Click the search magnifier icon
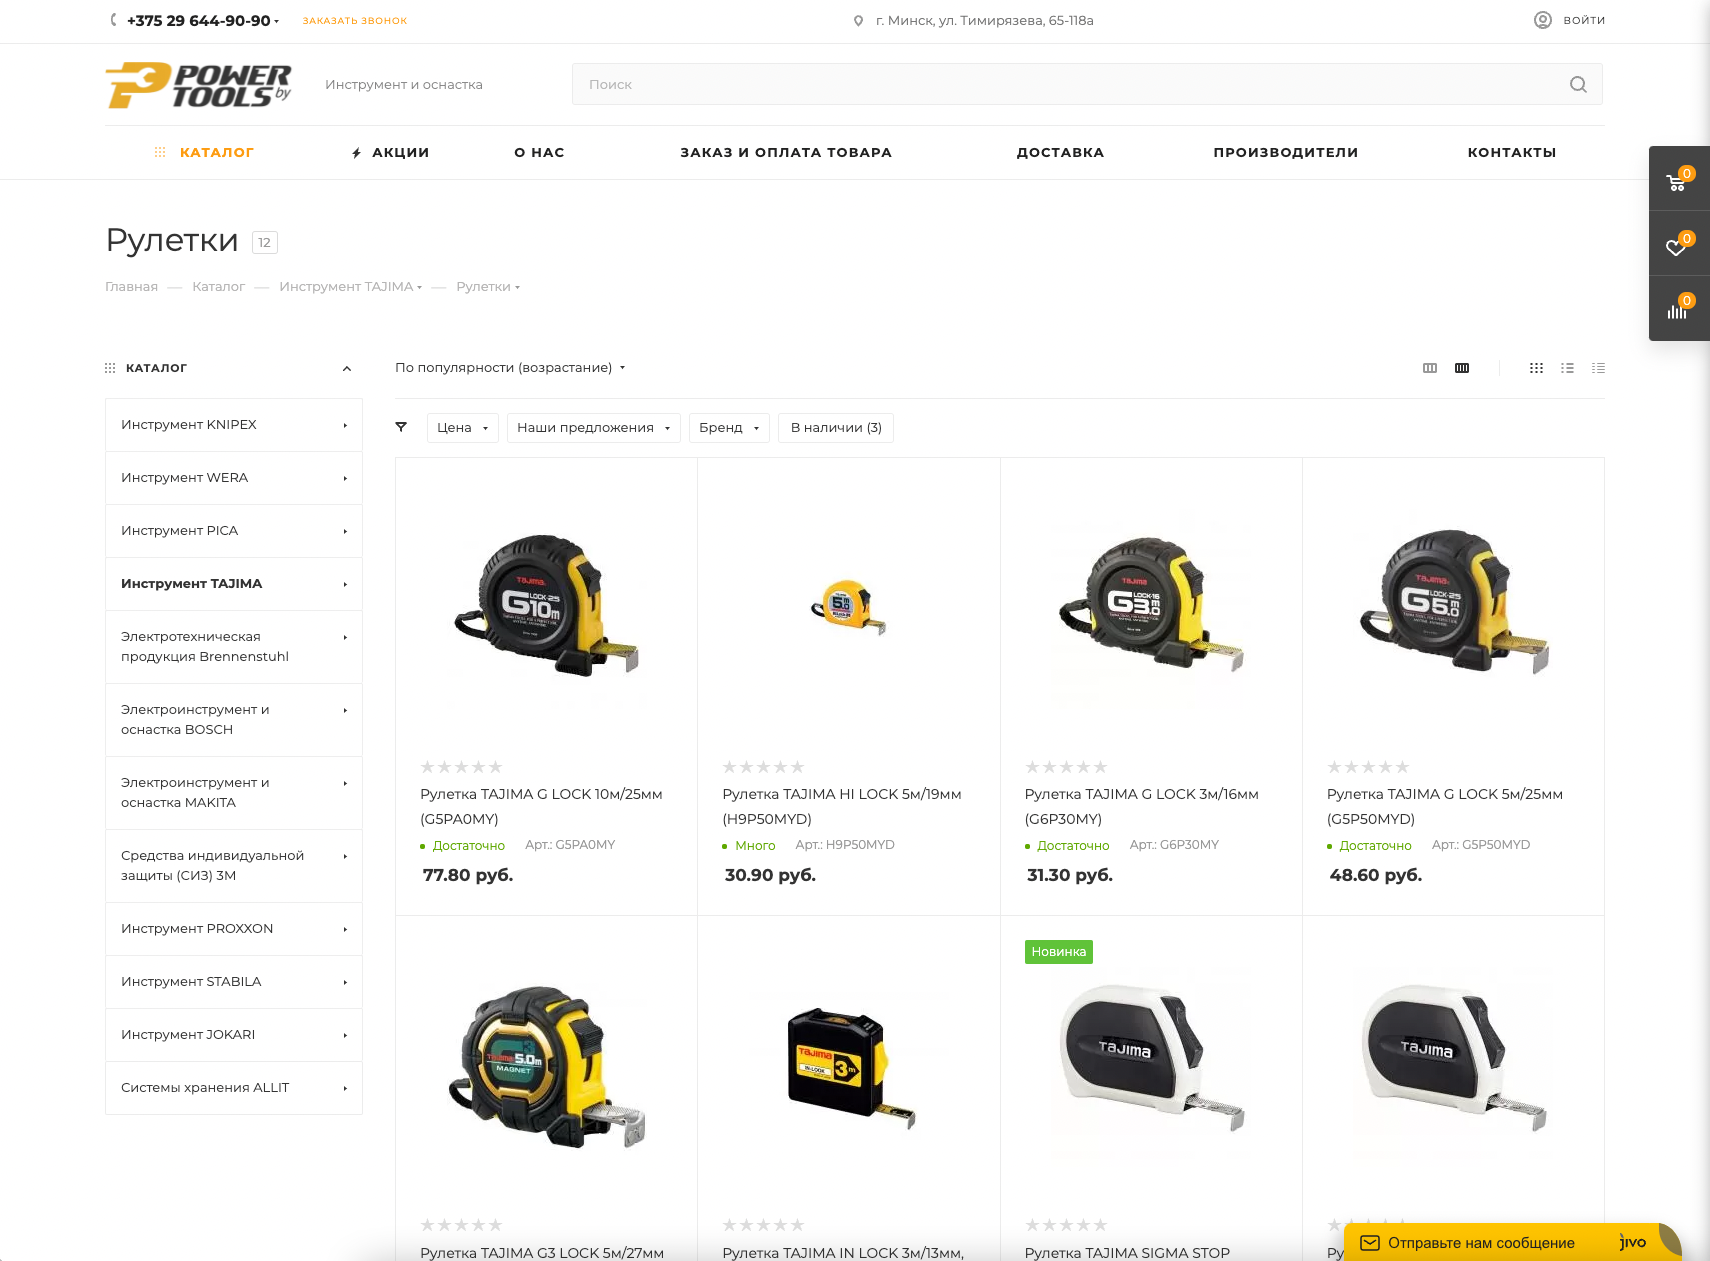This screenshot has width=1710, height=1261. click(1578, 85)
